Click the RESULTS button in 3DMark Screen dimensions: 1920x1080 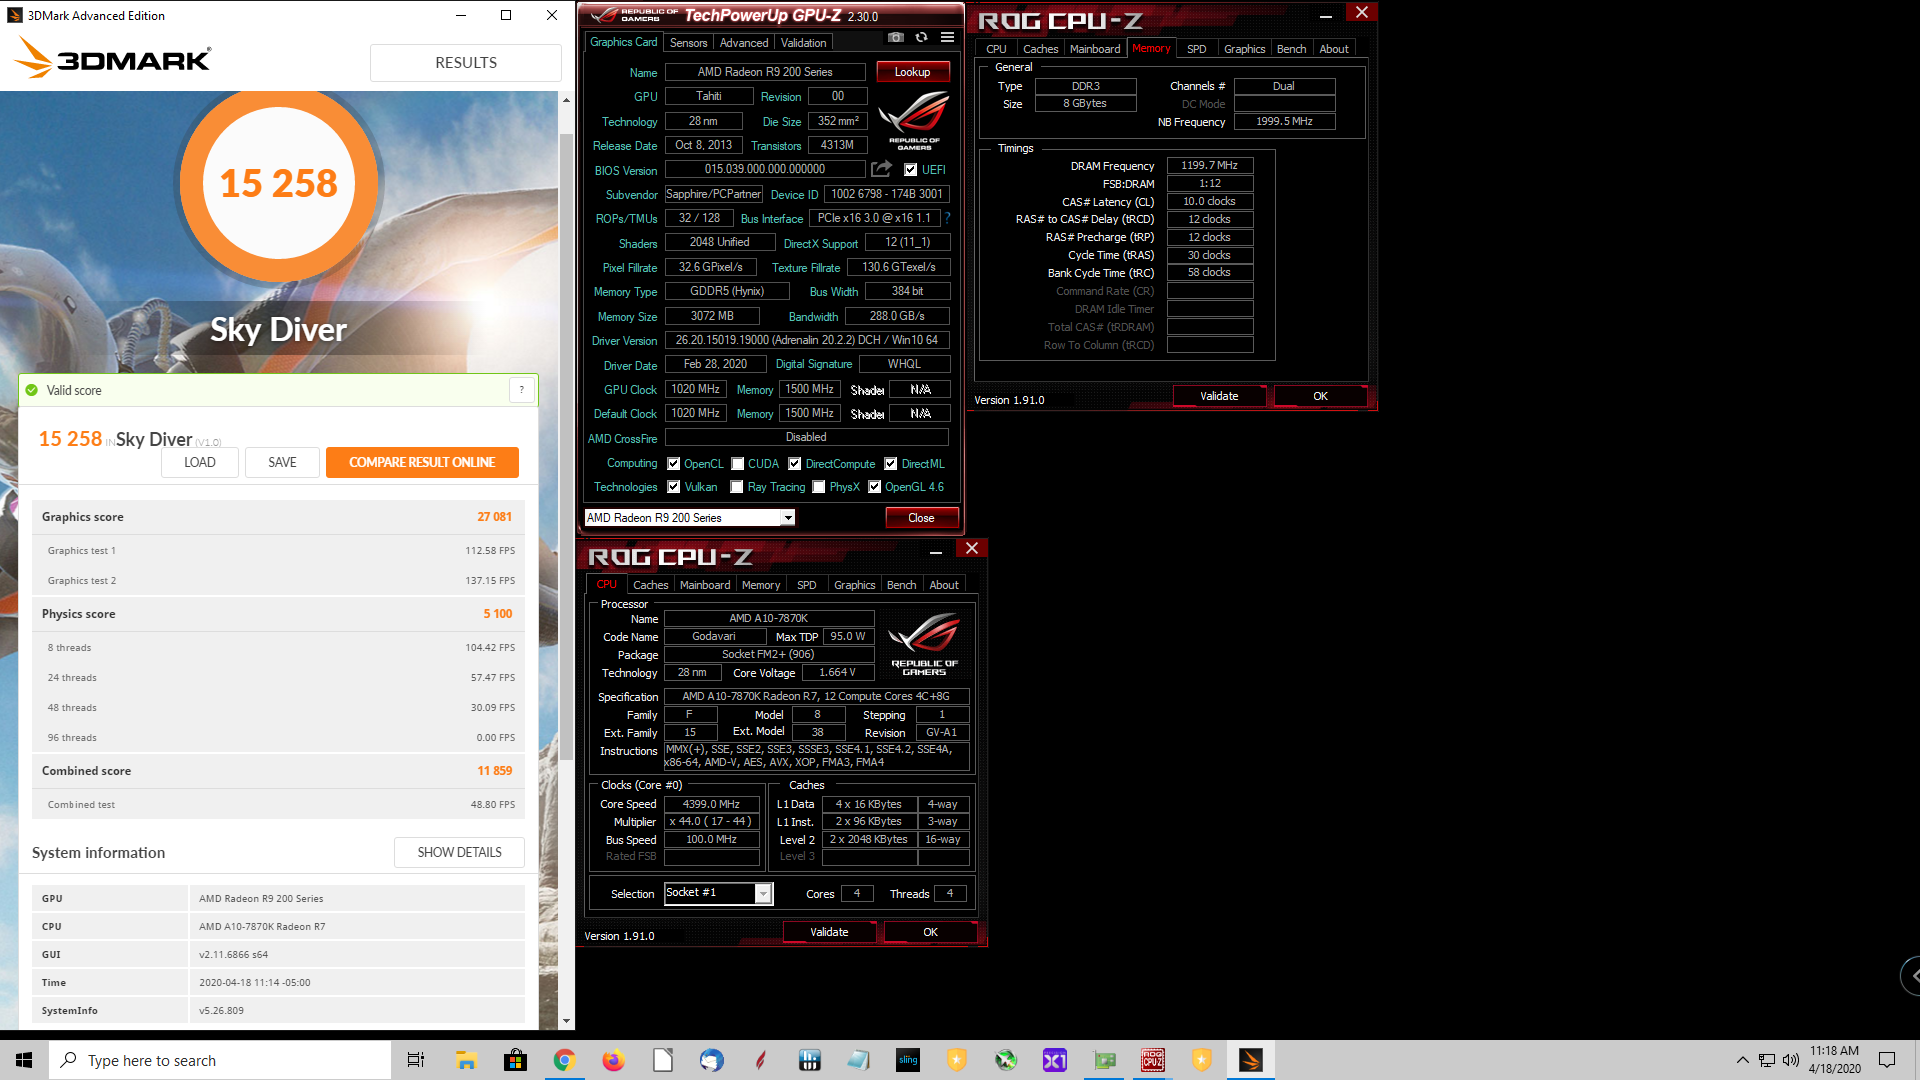pos(465,63)
